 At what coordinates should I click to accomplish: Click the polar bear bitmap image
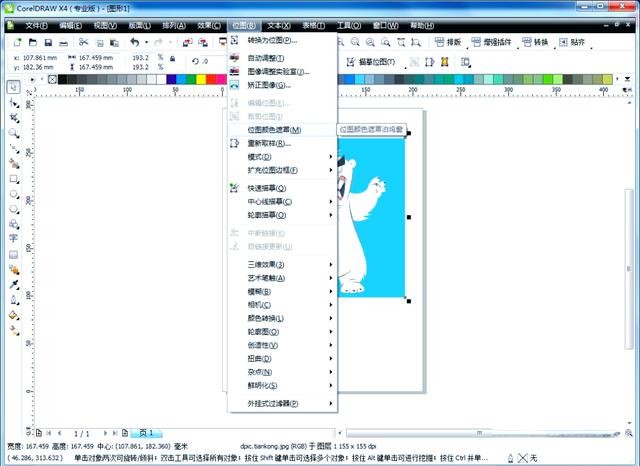(x=371, y=217)
